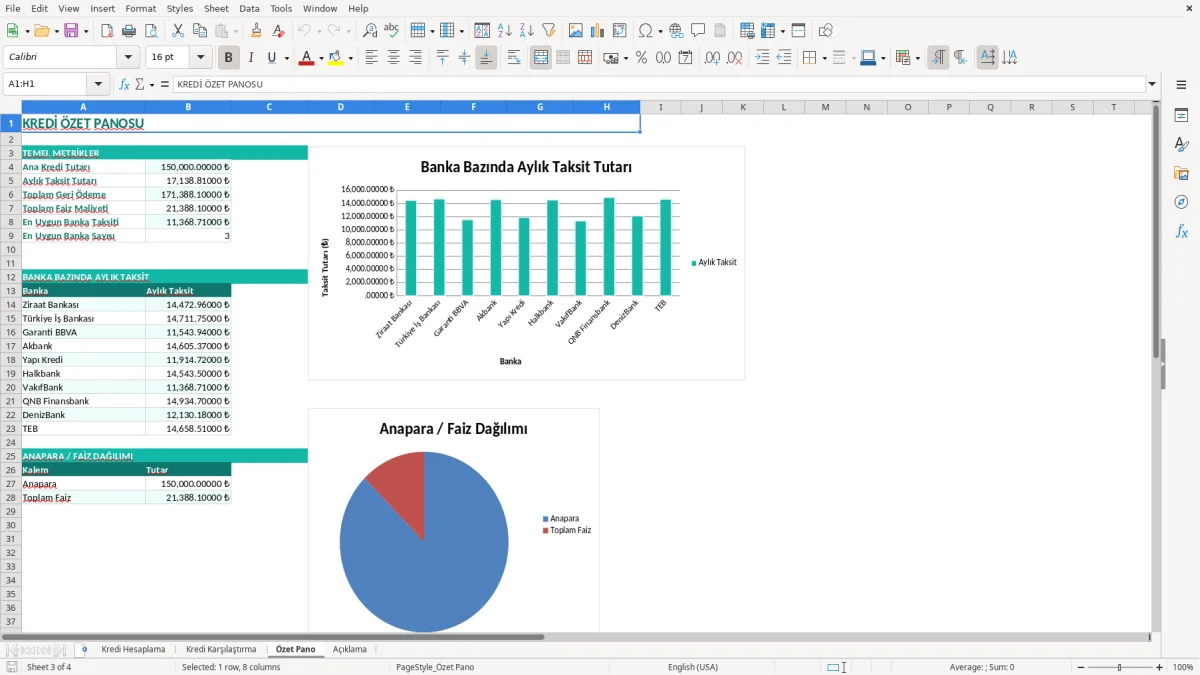The image size is (1200, 675).
Task: Open Sidebar Properties panel icon
Action: (1181, 116)
